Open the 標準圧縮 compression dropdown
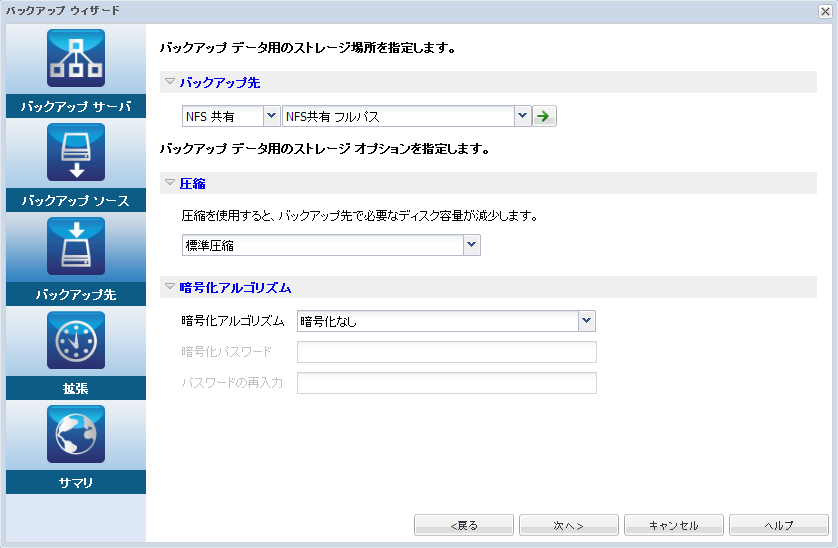The image size is (838, 548). coord(471,245)
